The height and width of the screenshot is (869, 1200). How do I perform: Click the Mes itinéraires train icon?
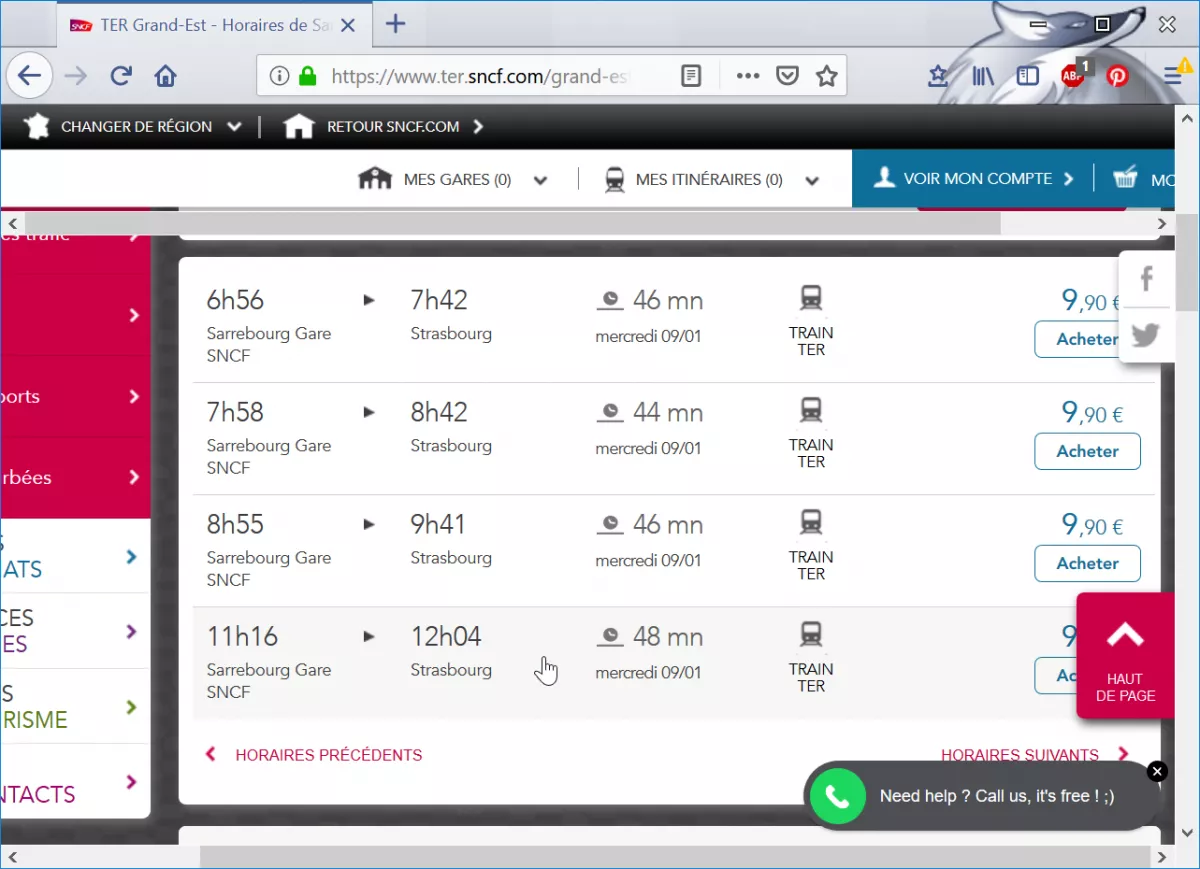615,180
